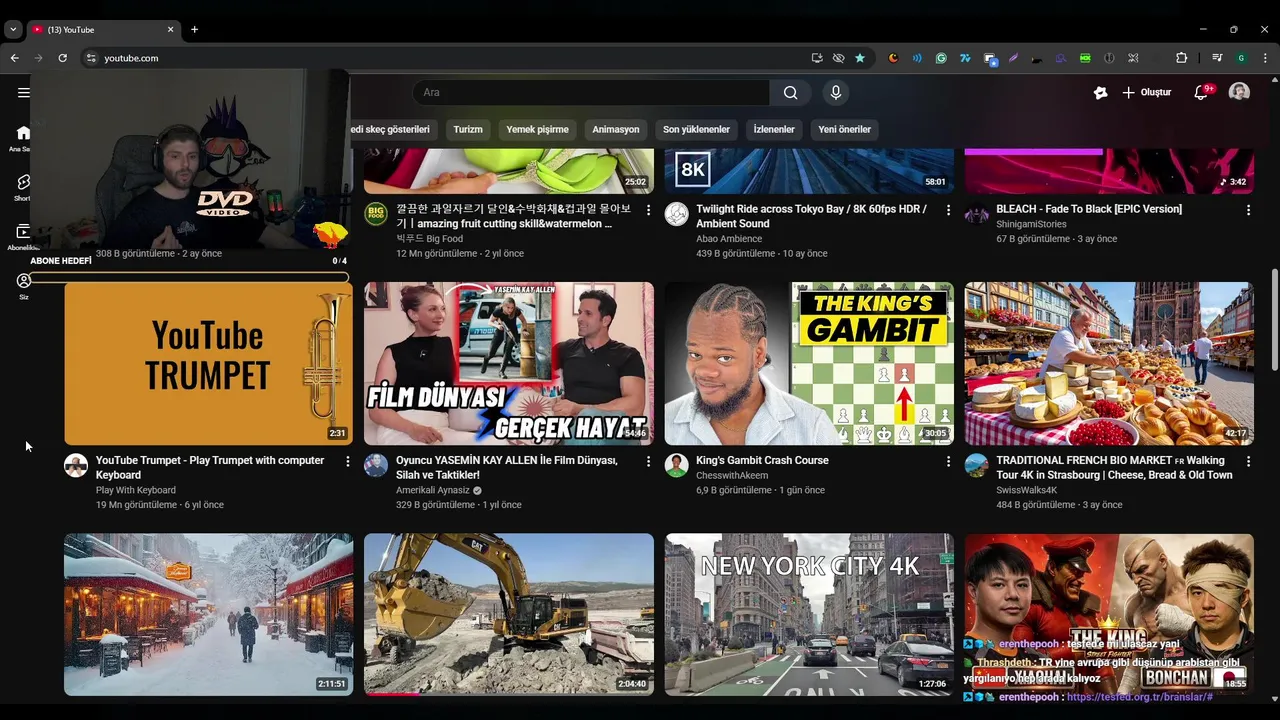View site information icon beside youtube.com
This screenshot has height=720, width=1280.
(91, 58)
